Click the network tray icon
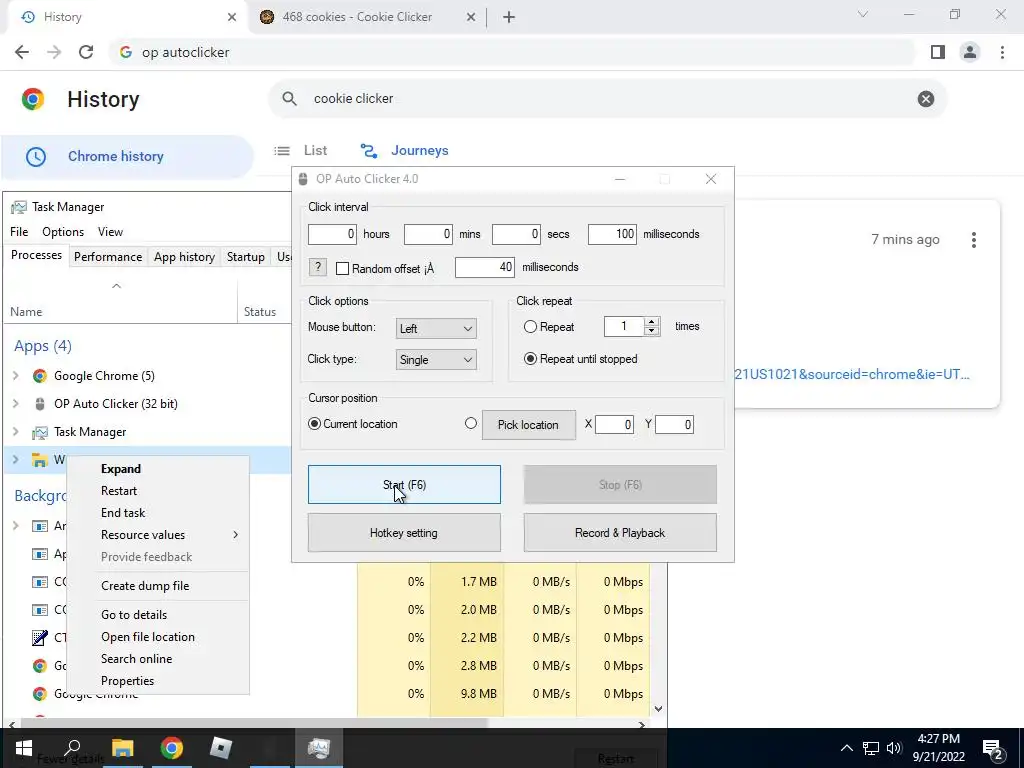This screenshot has height=768, width=1024. pos(871,748)
